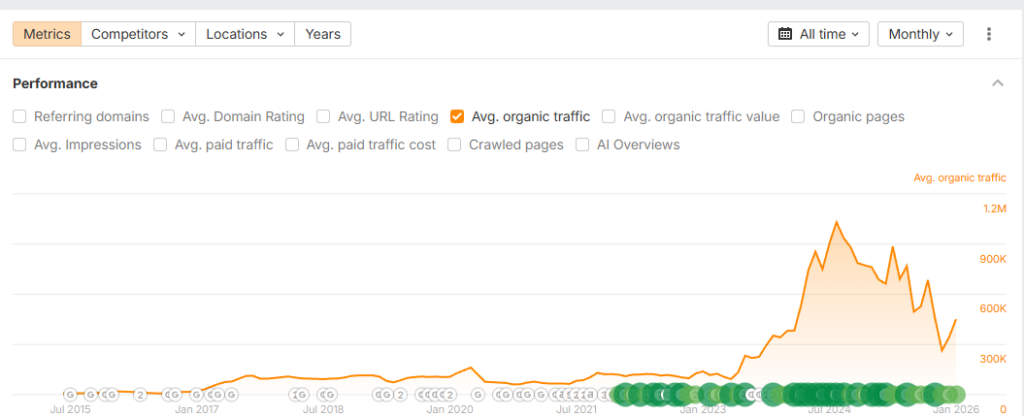The height and width of the screenshot is (416, 1024).
Task: Tick the Avg. Domain Rating checkbox
Action: click(x=168, y=116)
